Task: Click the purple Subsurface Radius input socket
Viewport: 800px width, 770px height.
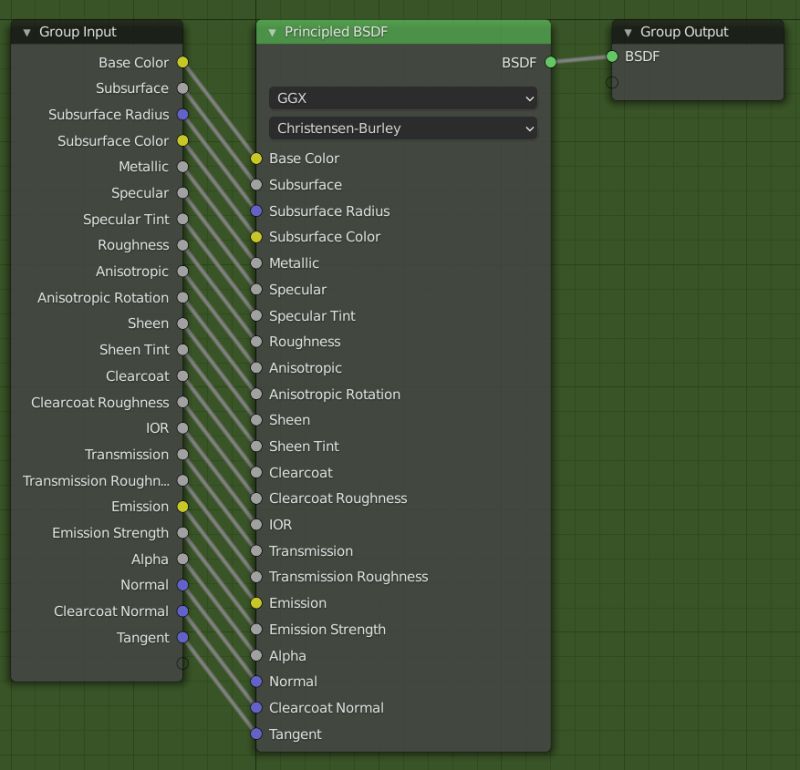Action: point(257,211)
